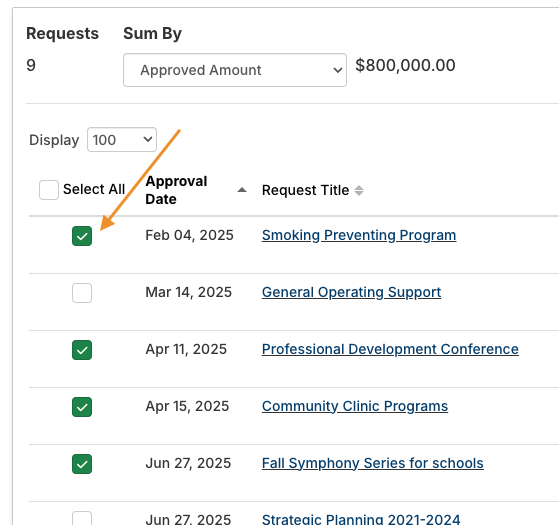This screenshot has width=559, height=525.
Task: Open the General Operating Support link
Action: [x=352, y=292]
